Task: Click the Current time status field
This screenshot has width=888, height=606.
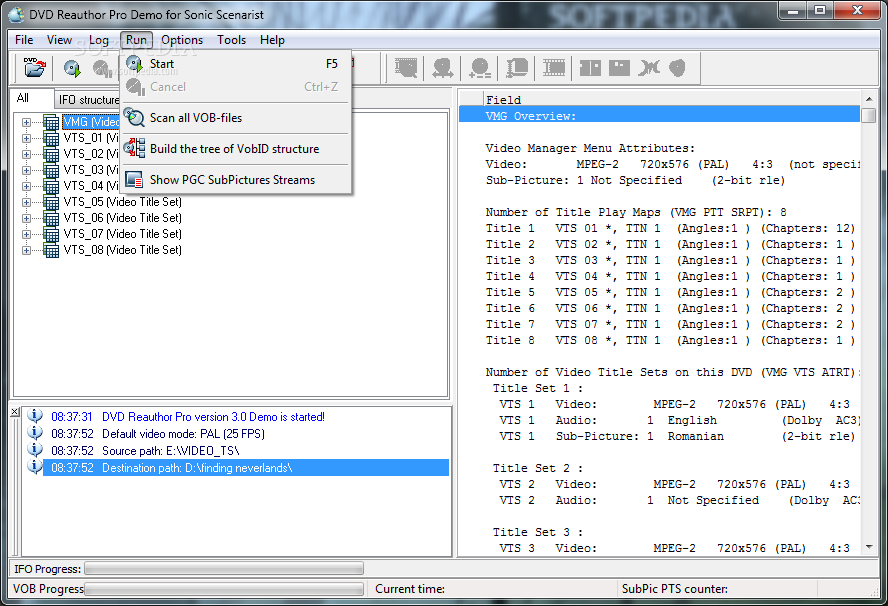Action: [x=493, y=589]
